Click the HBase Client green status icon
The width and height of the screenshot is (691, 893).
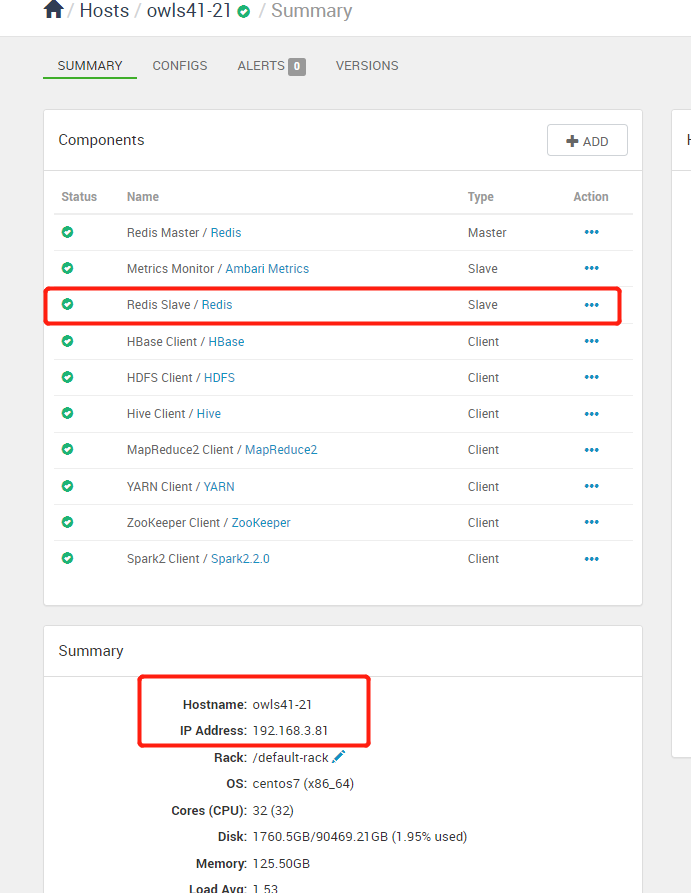(x=68, y=341)
